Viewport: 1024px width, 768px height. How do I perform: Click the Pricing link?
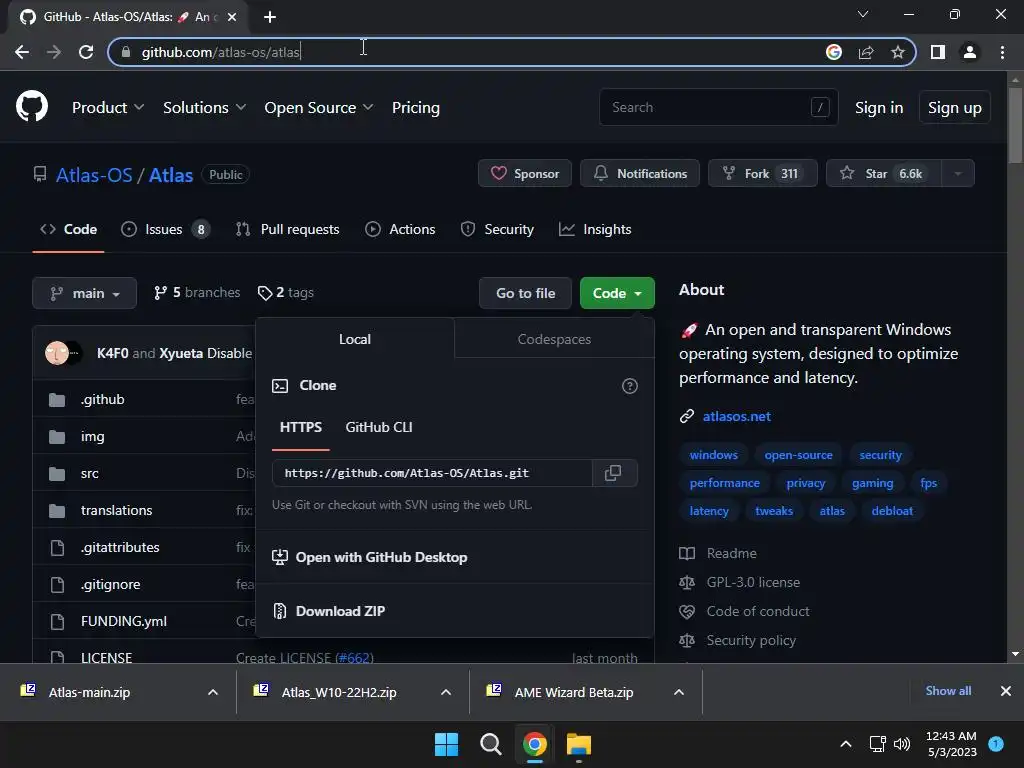415,108
